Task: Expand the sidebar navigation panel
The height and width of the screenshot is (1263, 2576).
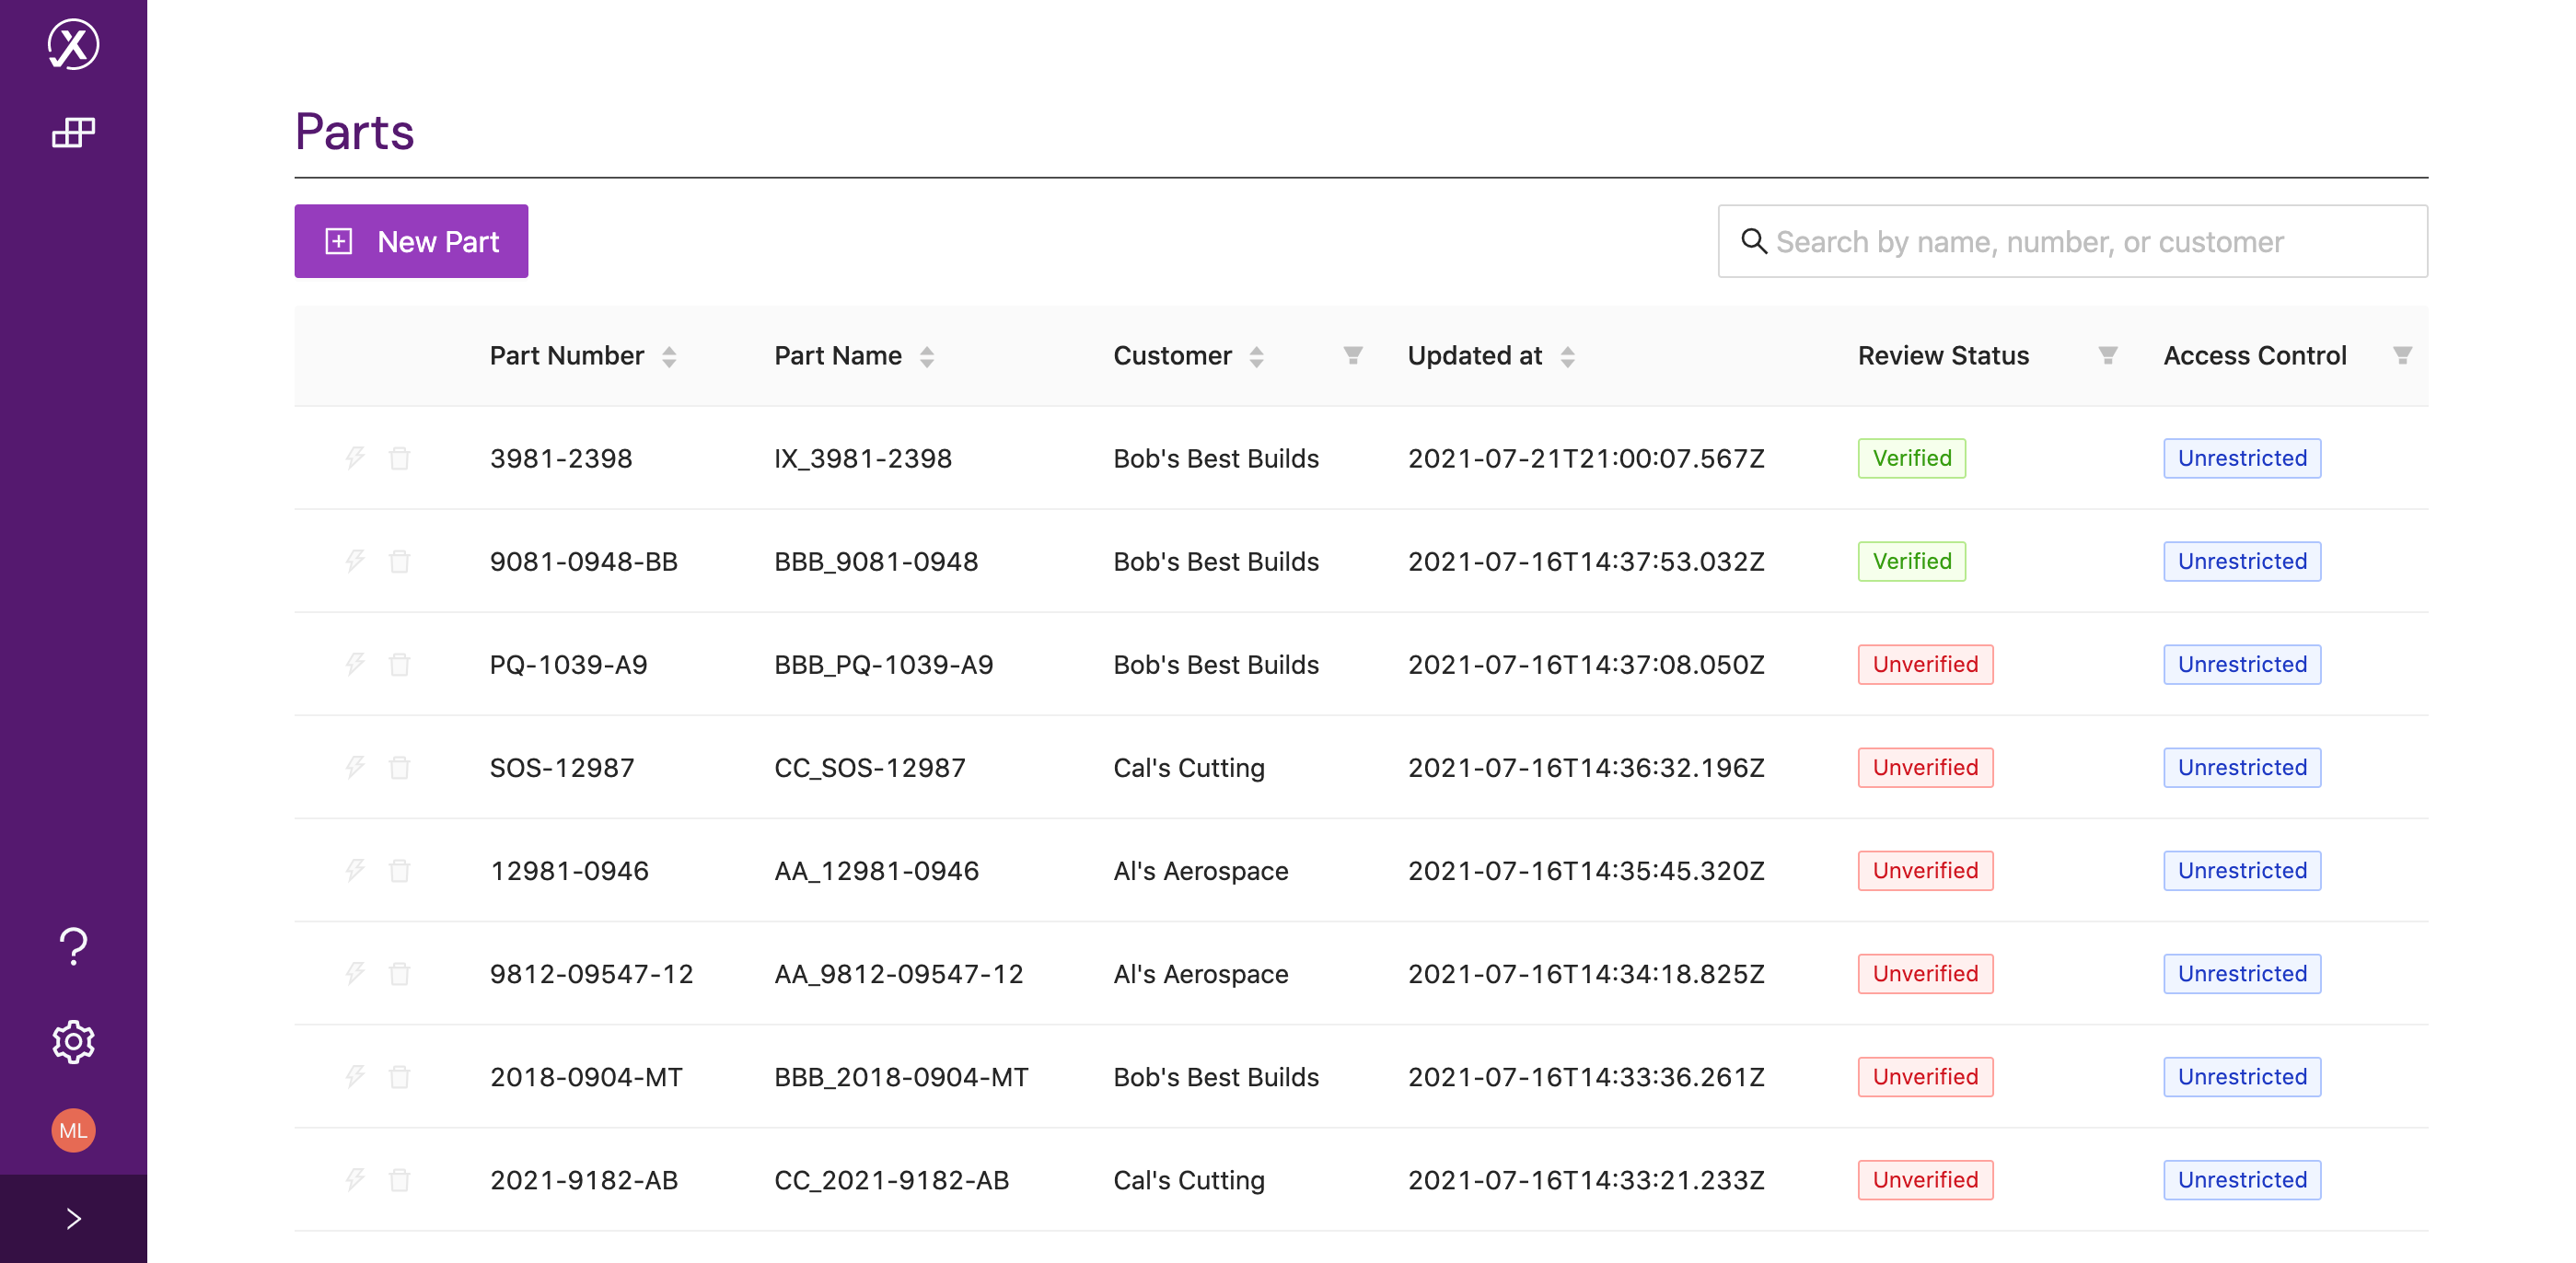Action: pyautogui.click(x=74, y=1217)
